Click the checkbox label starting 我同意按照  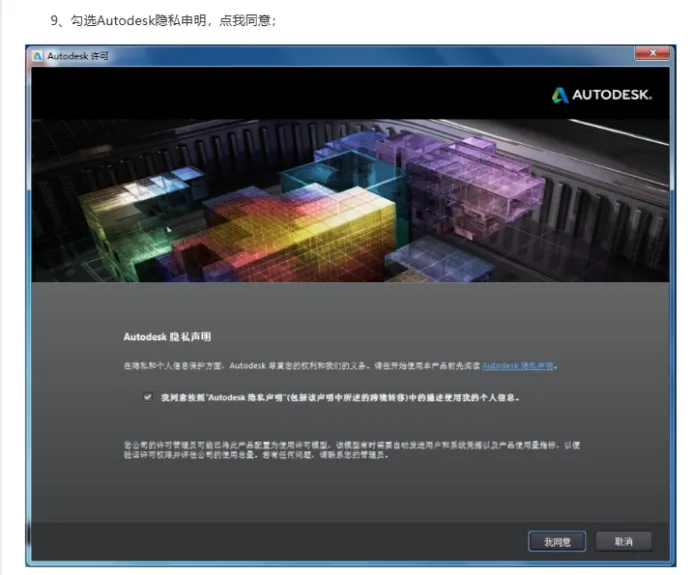[x=339, y=398]
